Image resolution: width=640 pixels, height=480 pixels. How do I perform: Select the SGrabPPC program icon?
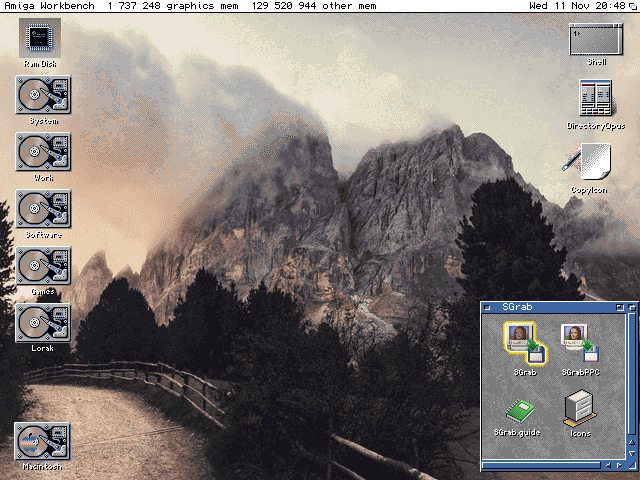point(580,344)
